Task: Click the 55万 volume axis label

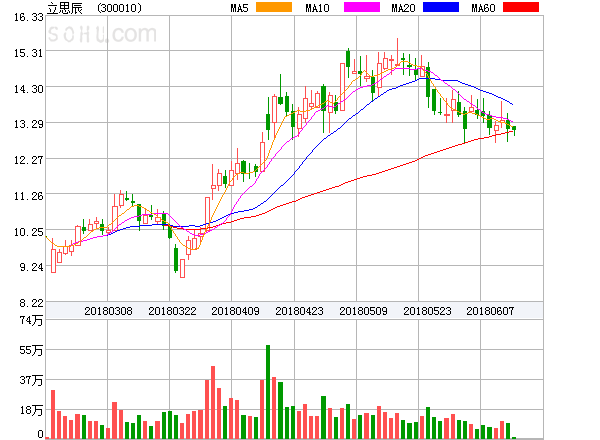Action: click(31, 350)
